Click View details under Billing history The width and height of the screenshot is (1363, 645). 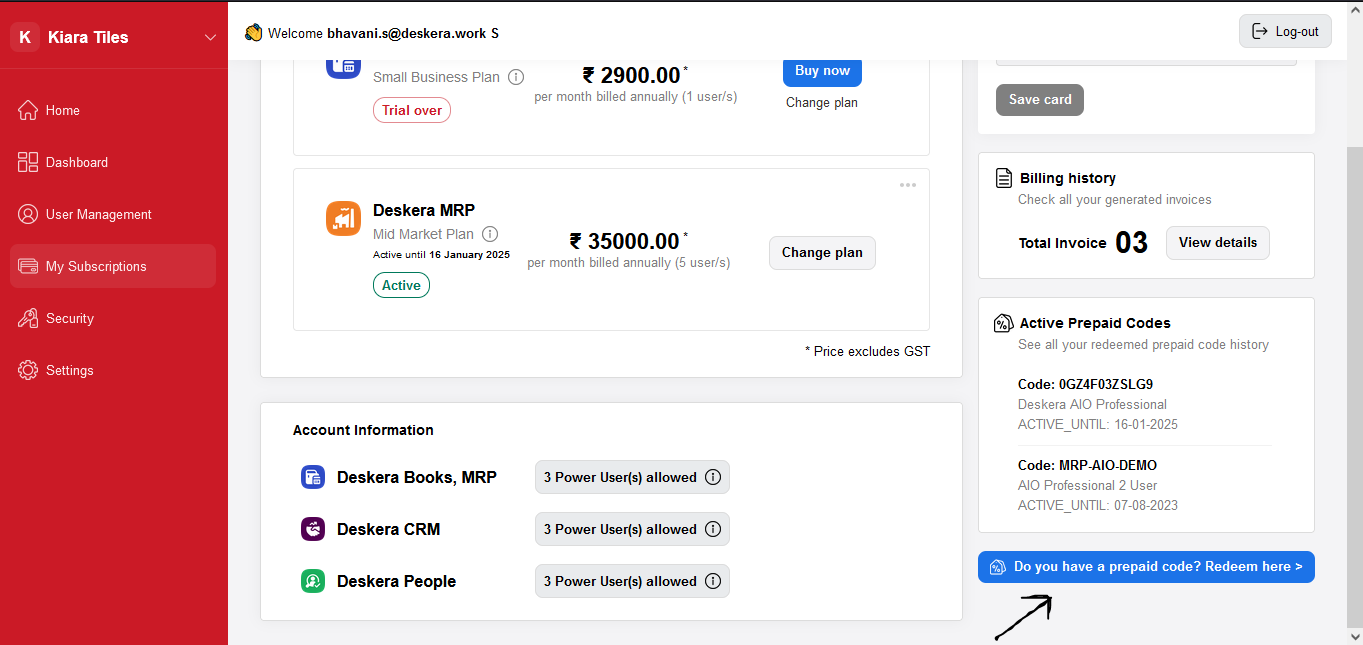[x=1217, y=242]
